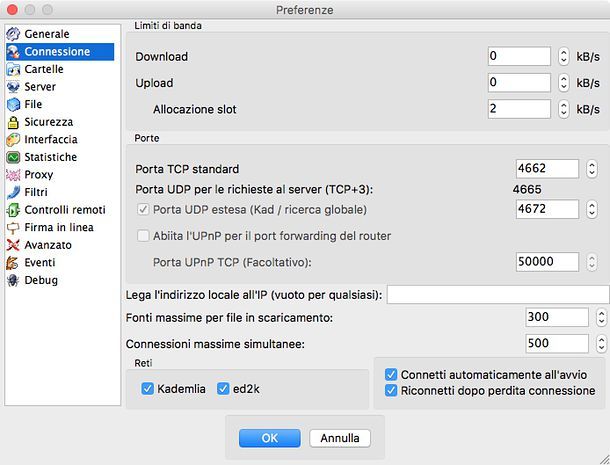This screenshot has width=610, height=465.
Task: Click the Sicurezza lock icon
Action: (13, 122)
